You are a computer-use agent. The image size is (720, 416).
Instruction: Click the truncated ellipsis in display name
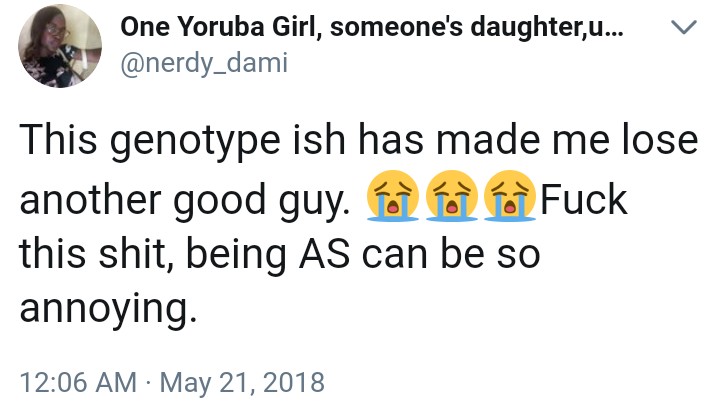(617, 30)
